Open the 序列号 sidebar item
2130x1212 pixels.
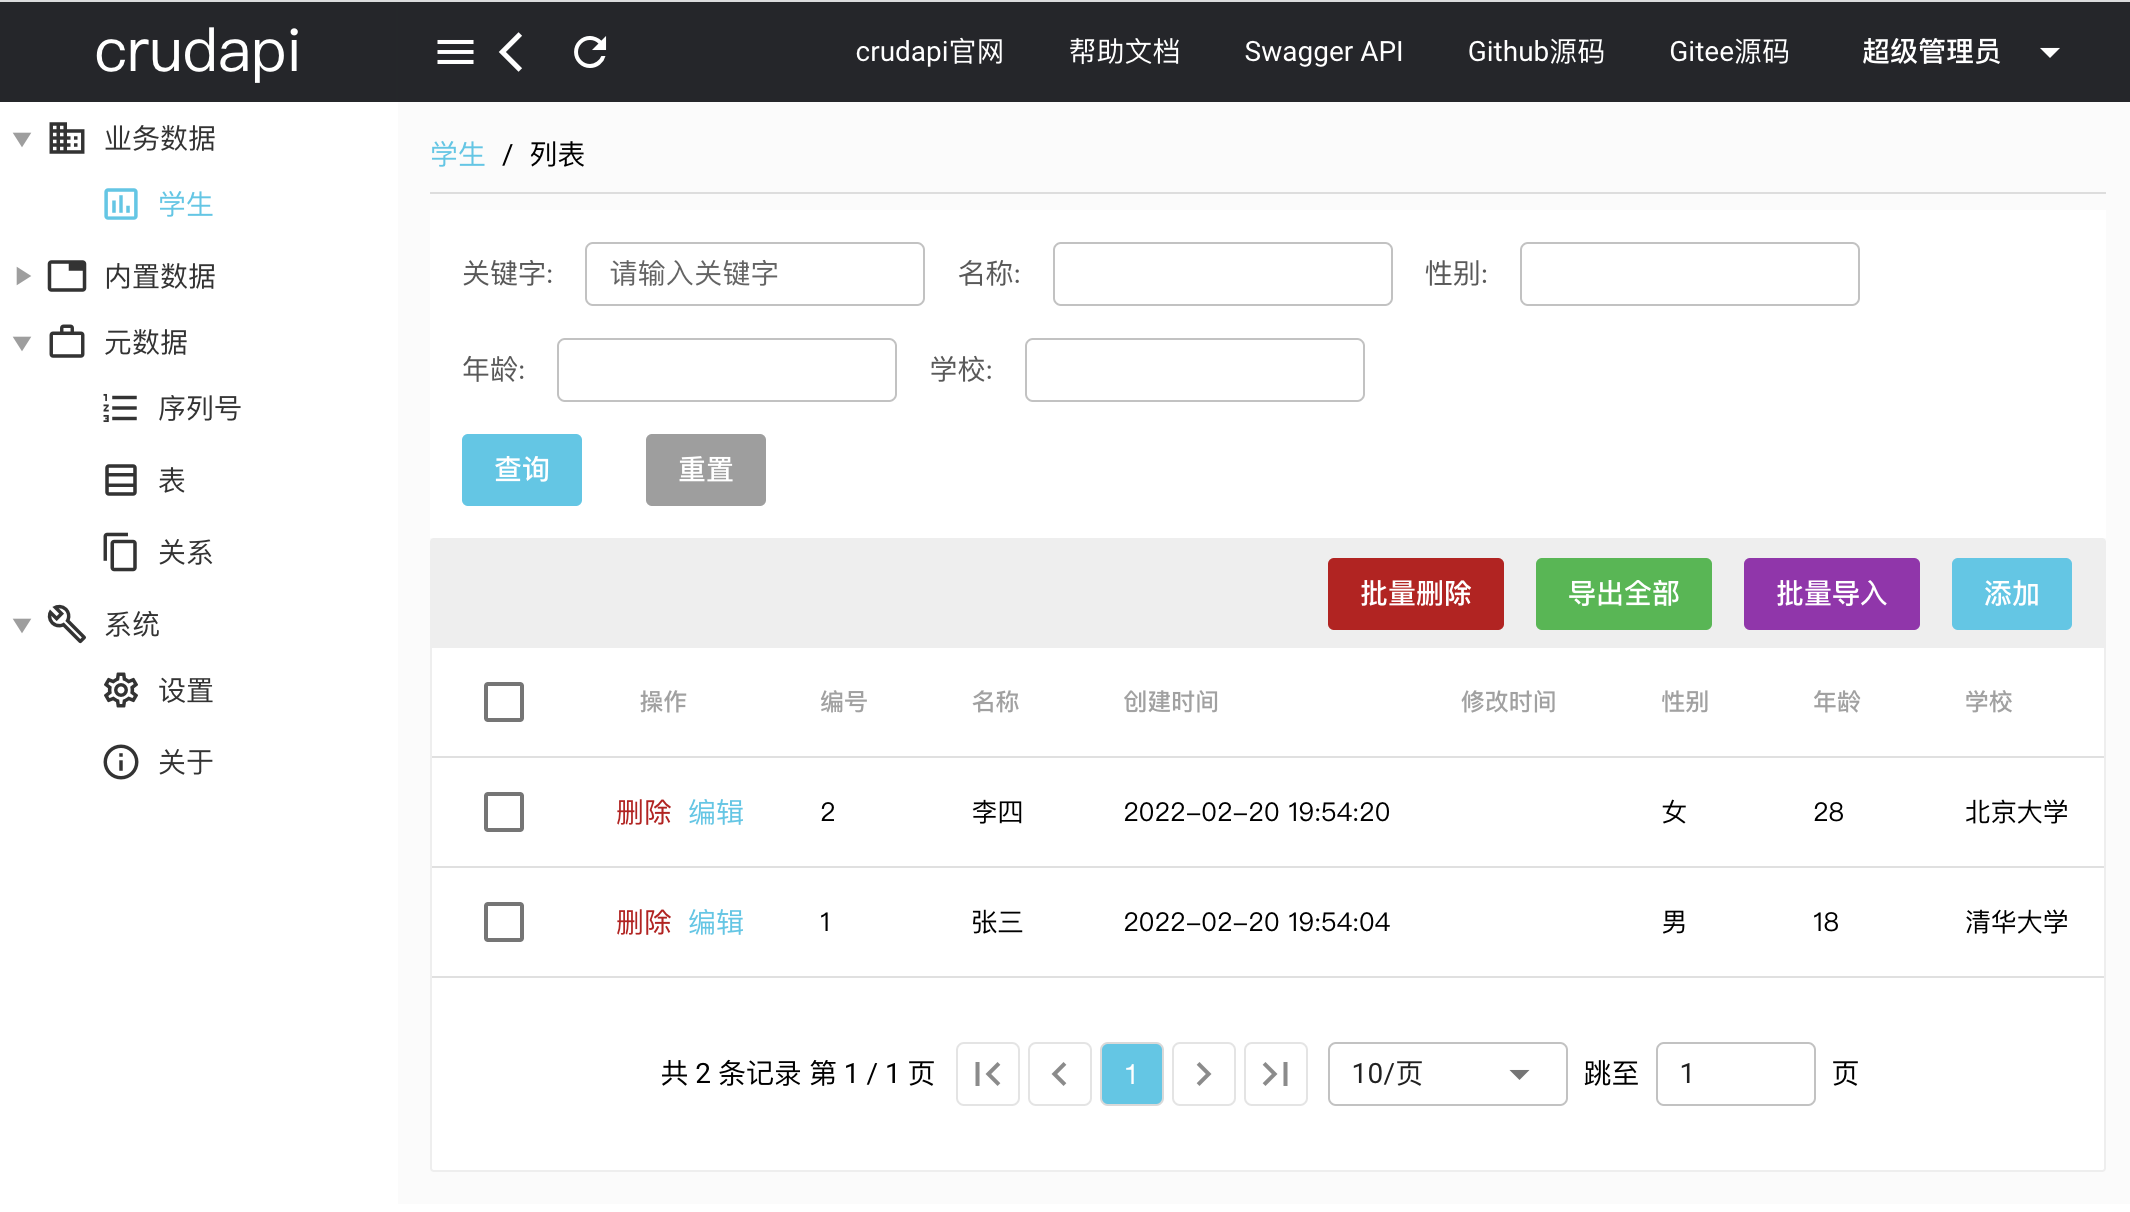[x=198, y=409]
